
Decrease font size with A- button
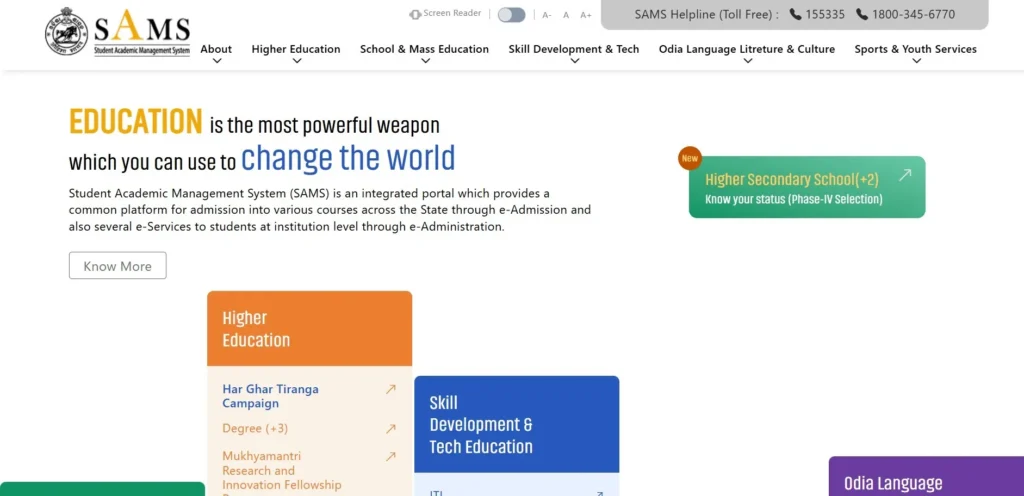(x=547, y=16)
